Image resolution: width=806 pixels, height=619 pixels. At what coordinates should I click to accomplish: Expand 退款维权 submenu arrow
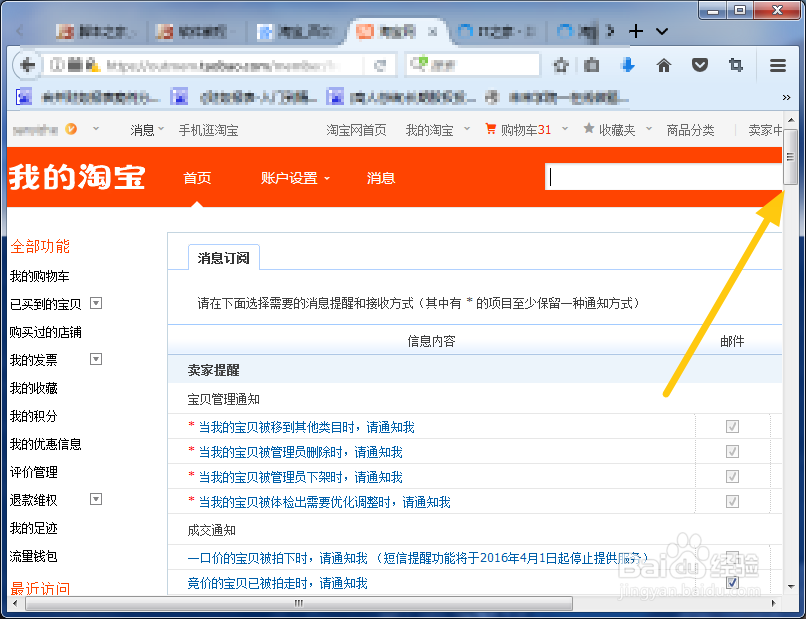[96, 499]
